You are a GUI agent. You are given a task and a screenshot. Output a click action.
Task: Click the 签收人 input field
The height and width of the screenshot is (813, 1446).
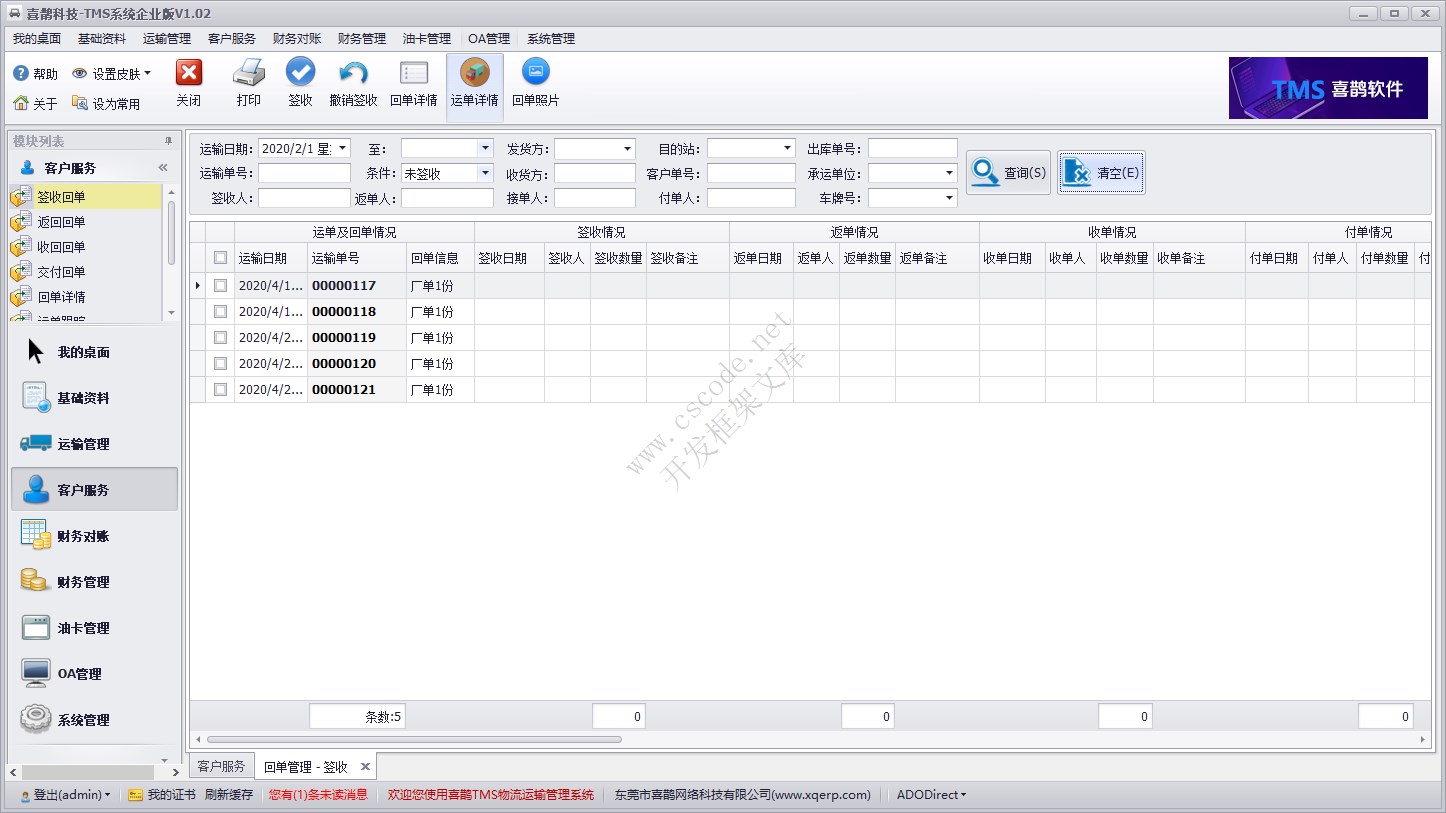click(x=304, y=198)
